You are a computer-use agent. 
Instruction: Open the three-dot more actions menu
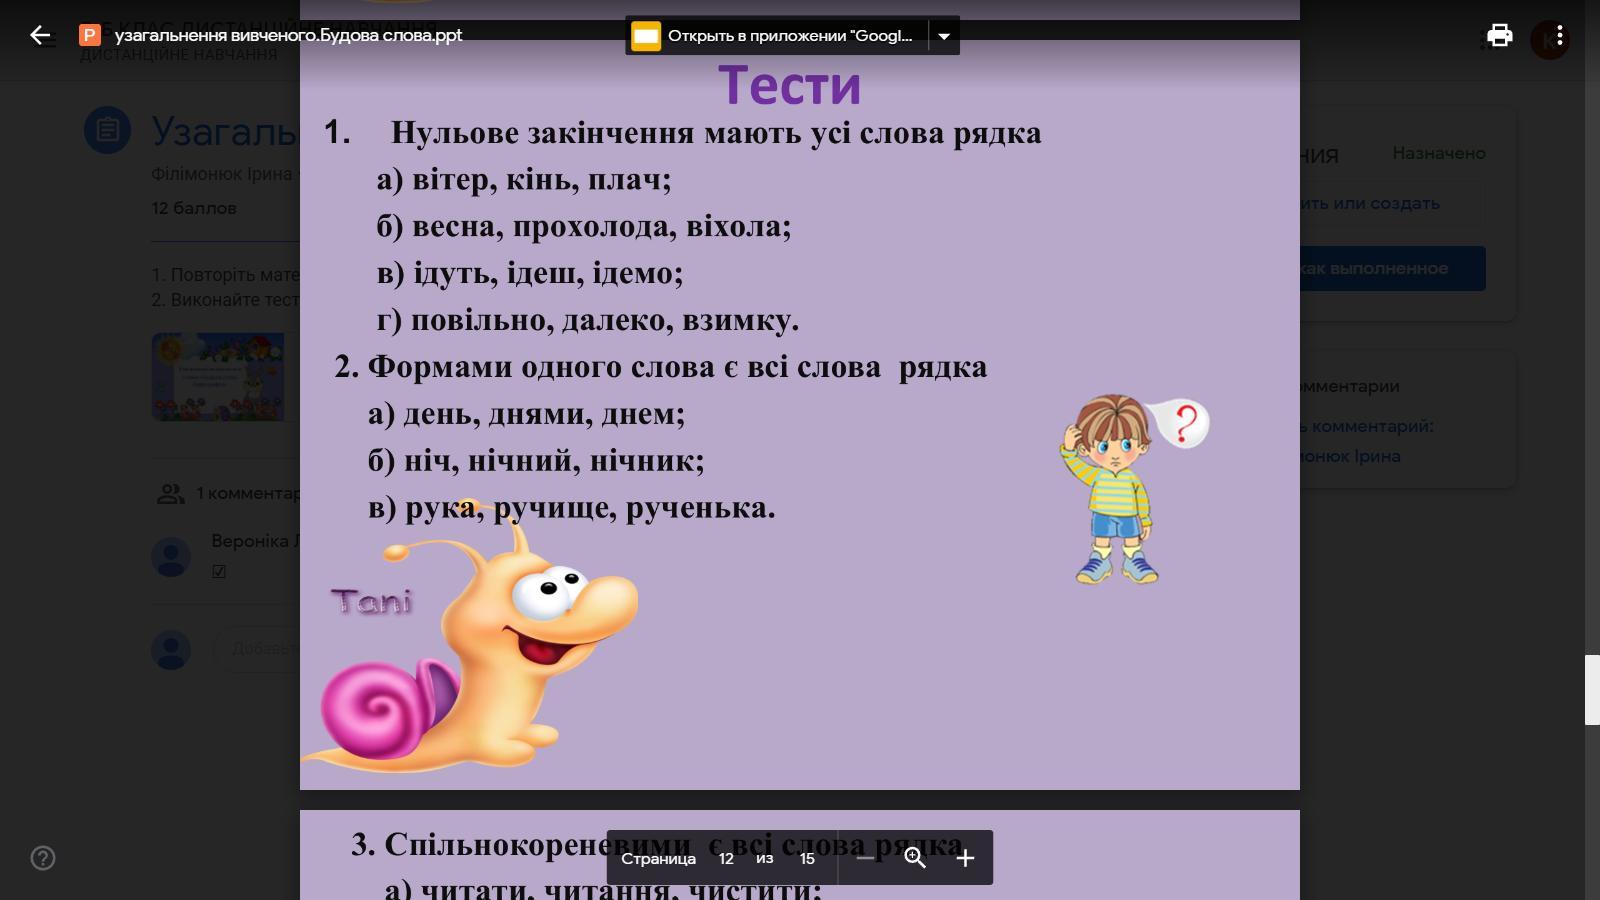(1559, 36)
